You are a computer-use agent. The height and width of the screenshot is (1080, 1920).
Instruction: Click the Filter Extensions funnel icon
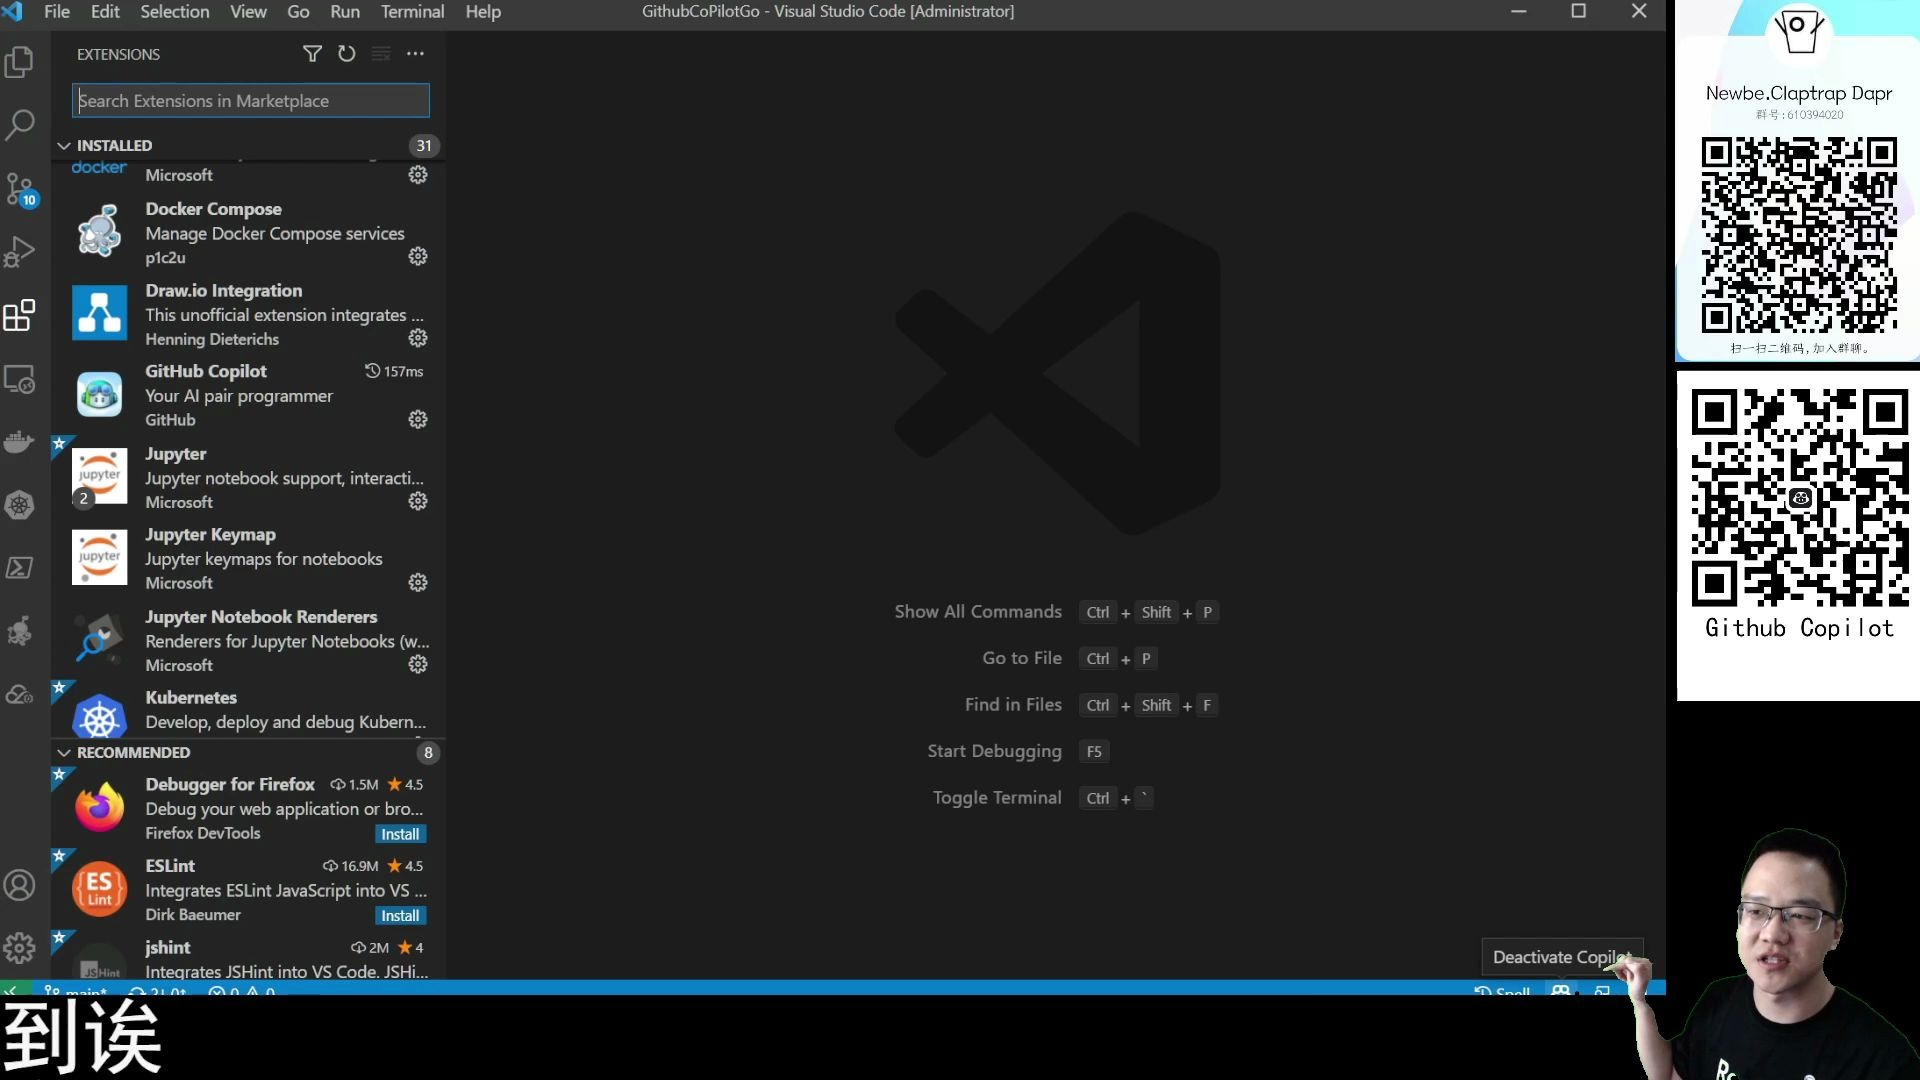tap(312, 54)
